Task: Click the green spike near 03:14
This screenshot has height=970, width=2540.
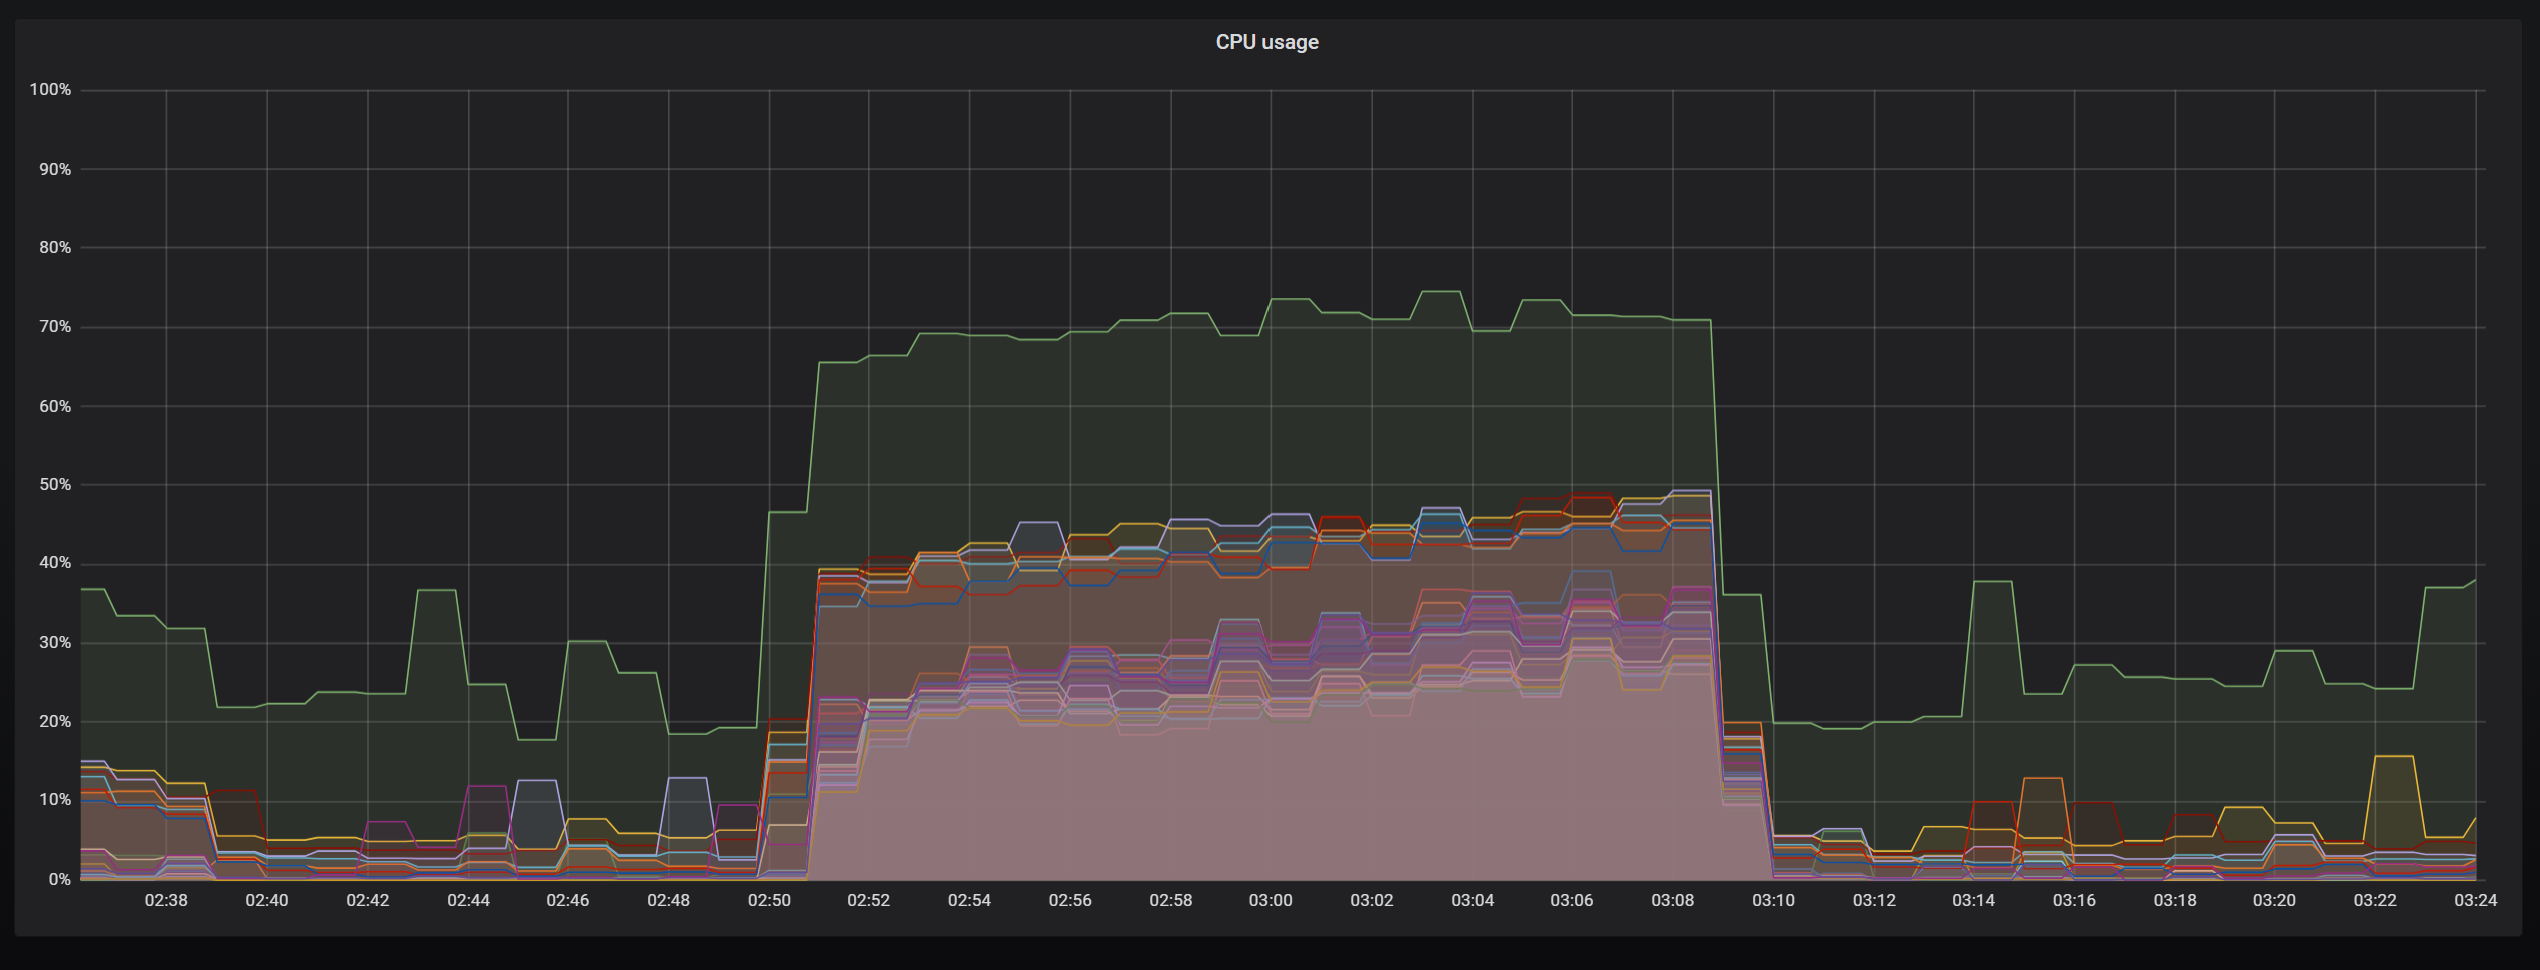Action: tap(1992, 581)
